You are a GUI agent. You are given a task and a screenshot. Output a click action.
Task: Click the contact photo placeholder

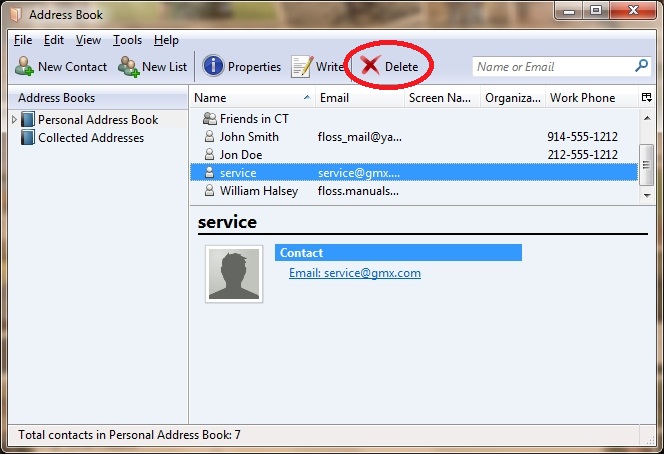[234, 274]
